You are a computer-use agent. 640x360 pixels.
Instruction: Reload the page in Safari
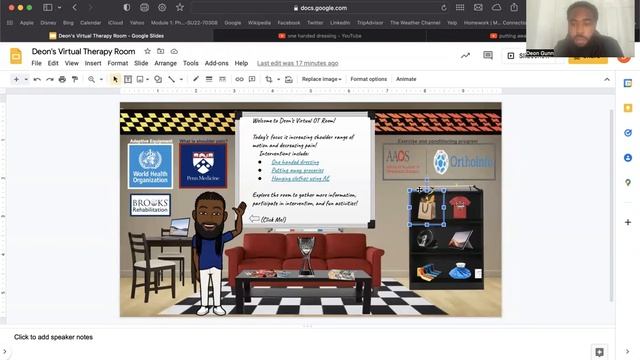point(444,8)
